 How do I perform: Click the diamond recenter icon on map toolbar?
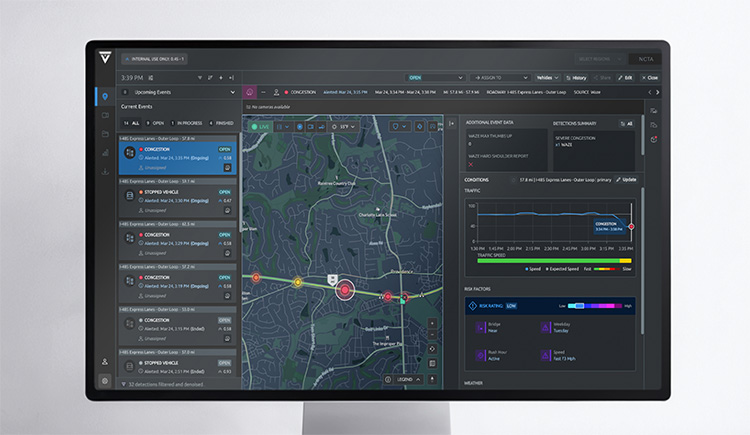[x=419, y=126]
